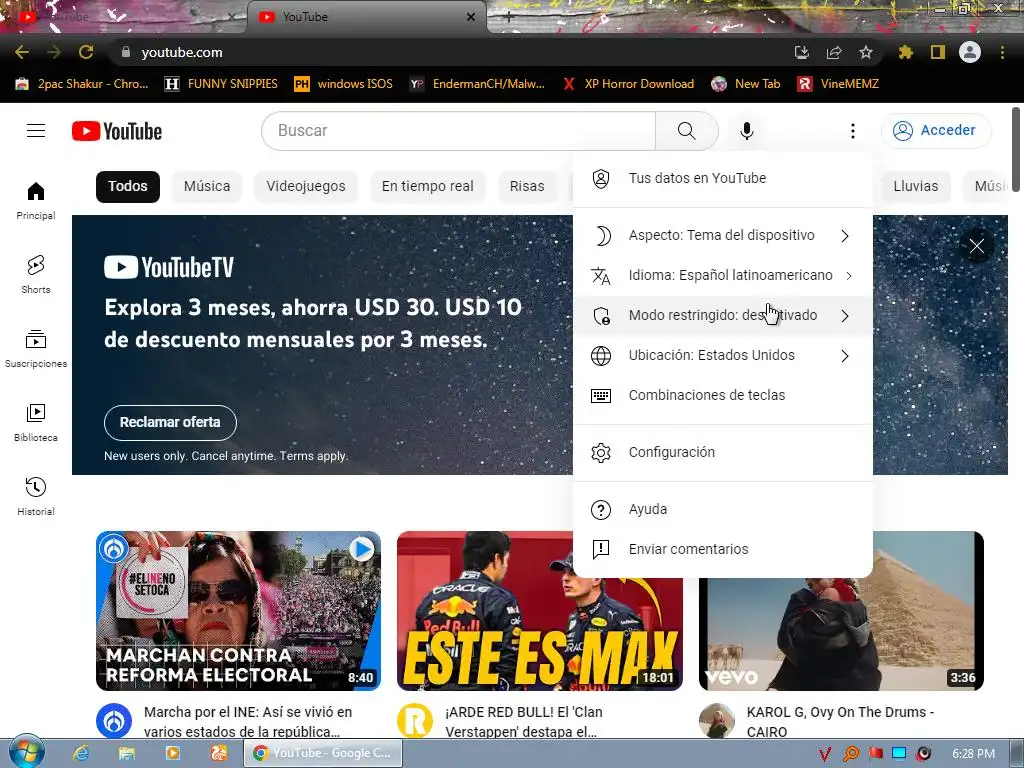This screenshot has width=1024, height=768.
Task: Start voice search with the microphone icon
Action: [746, 131]
